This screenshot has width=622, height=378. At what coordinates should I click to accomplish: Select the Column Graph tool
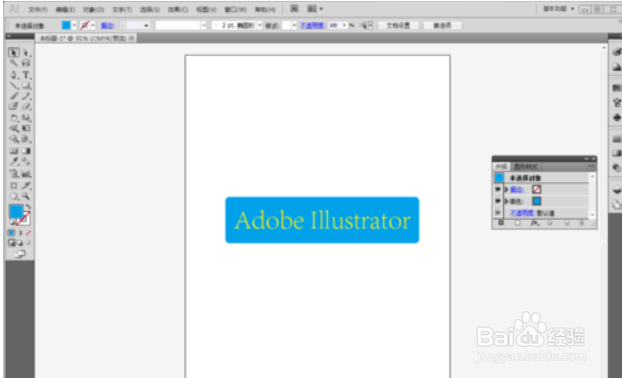click(x=26, y=174)
